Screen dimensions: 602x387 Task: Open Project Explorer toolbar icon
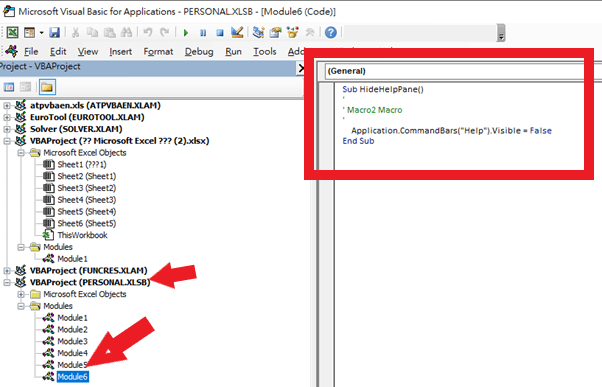click(x=258, y=32)
